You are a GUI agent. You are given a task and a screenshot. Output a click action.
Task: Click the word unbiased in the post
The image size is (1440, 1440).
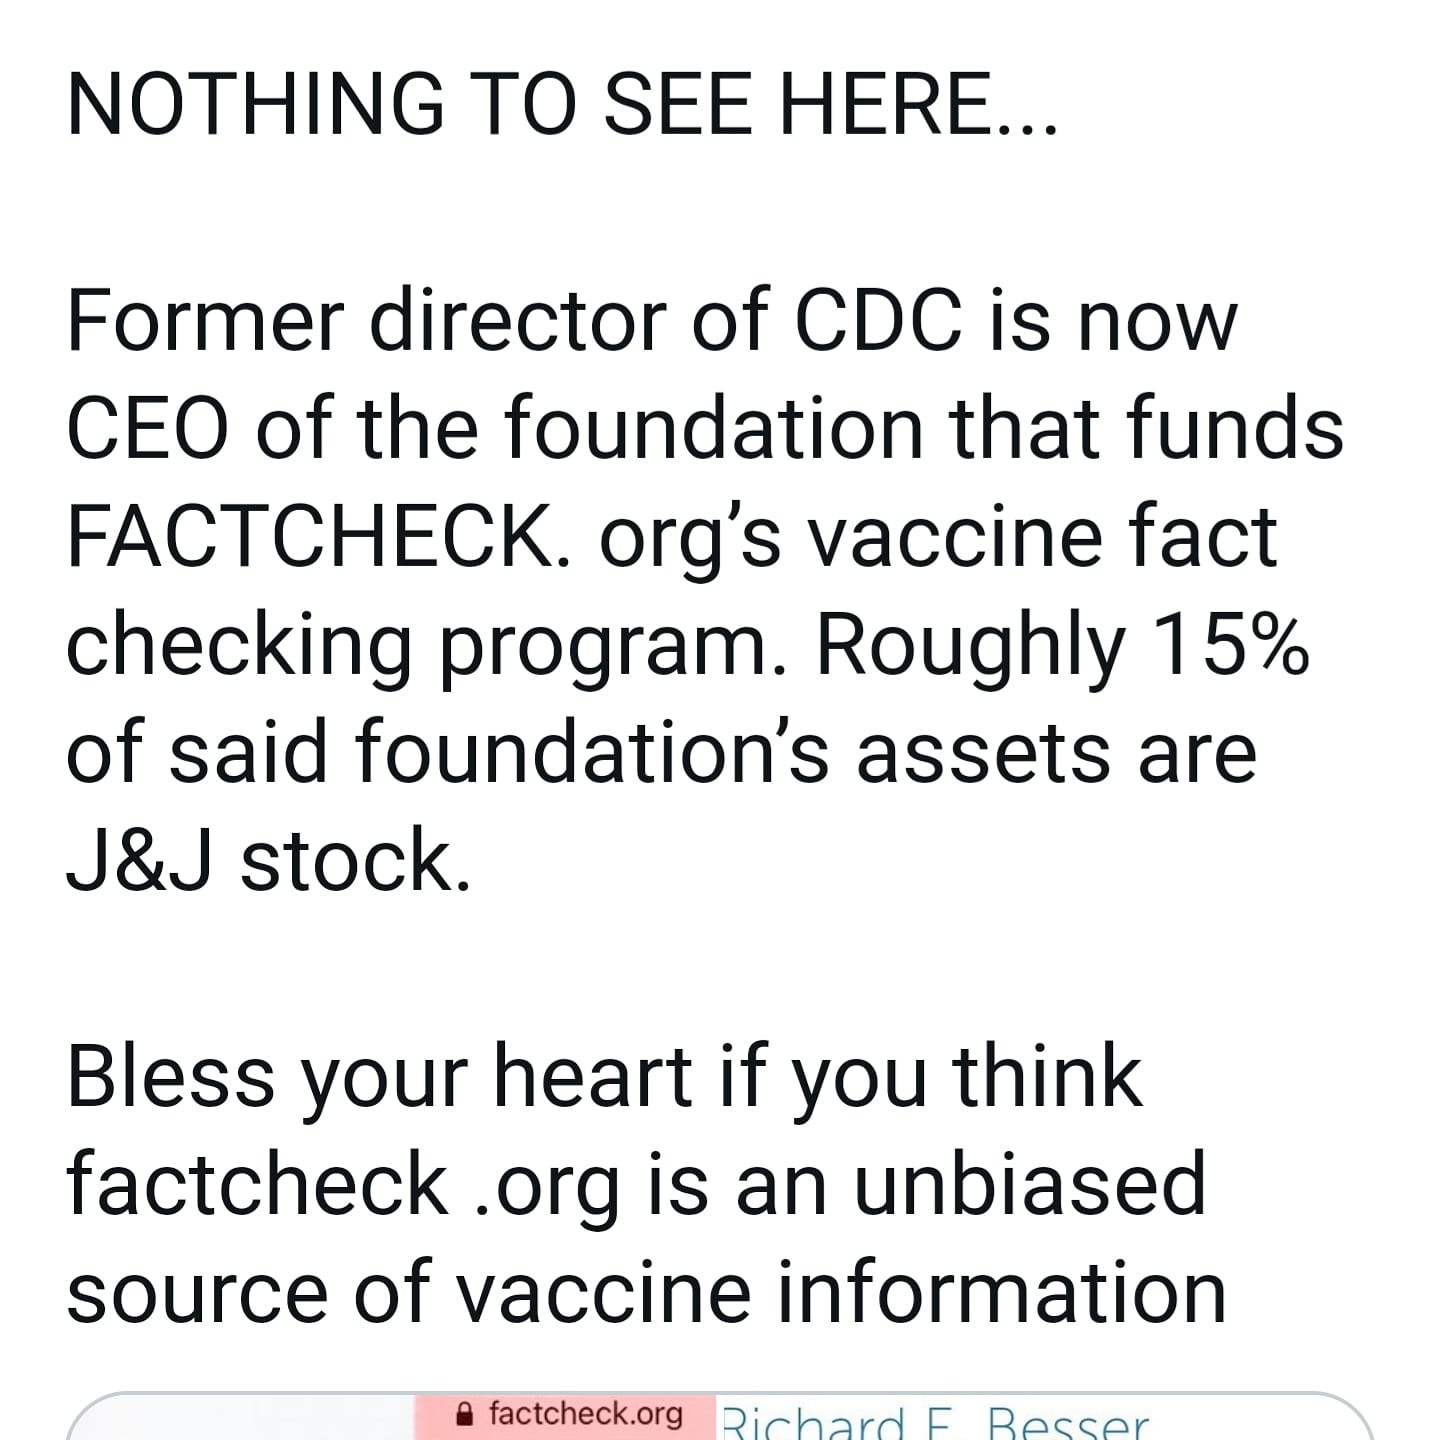point(1030,1184)
